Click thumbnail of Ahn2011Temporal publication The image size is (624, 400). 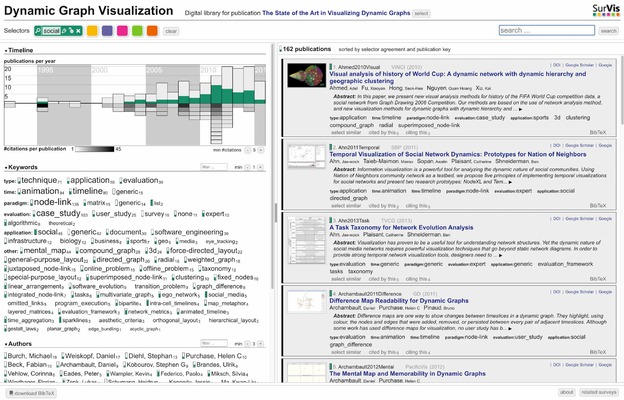pyautogui.click(x=306, y=156)
